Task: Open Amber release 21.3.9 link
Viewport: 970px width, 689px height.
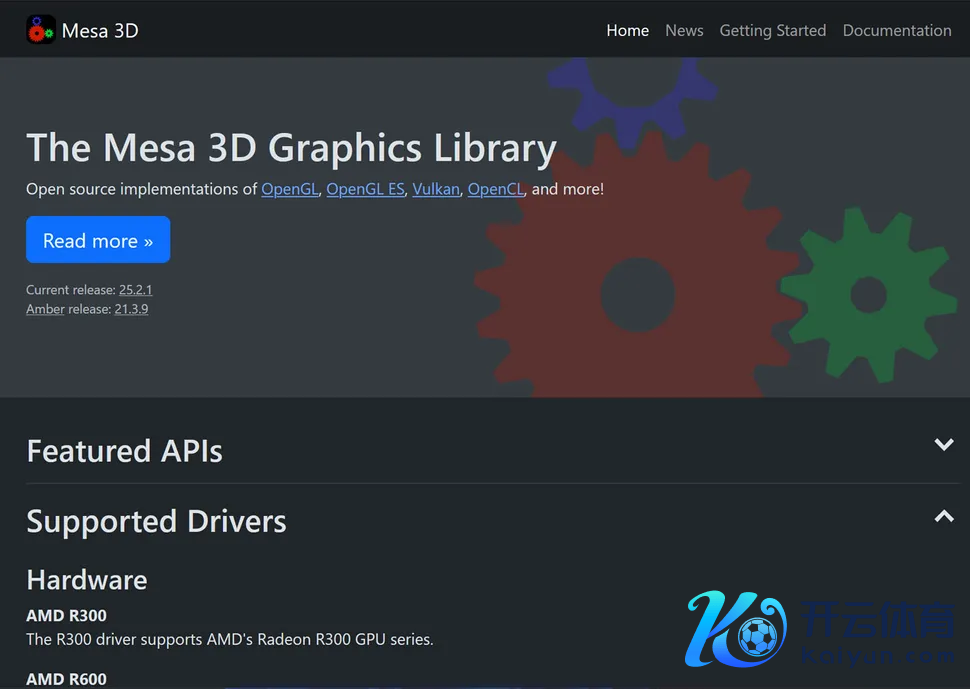Action: click(x=131, y=309)
